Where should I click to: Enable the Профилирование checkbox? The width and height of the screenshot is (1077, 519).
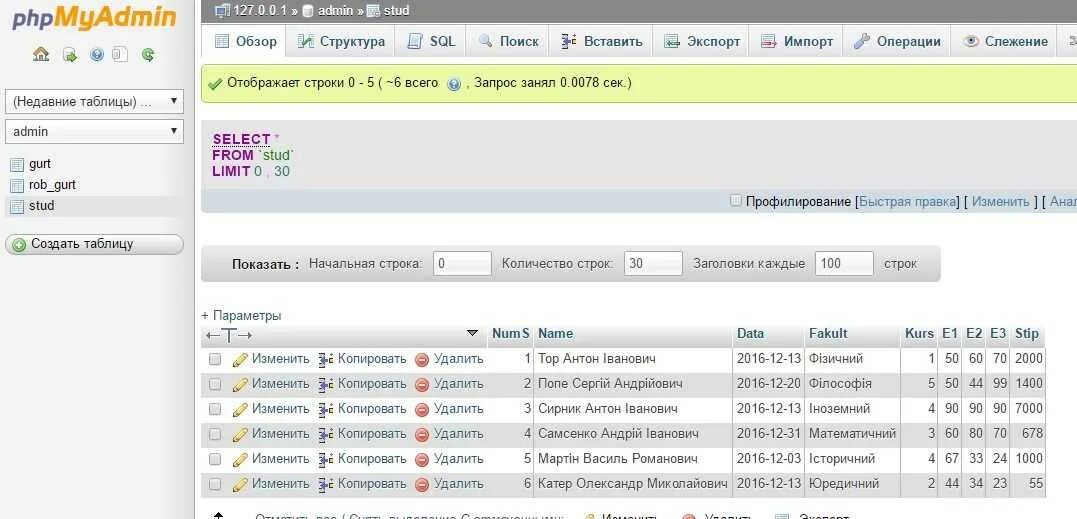(736, 200)
